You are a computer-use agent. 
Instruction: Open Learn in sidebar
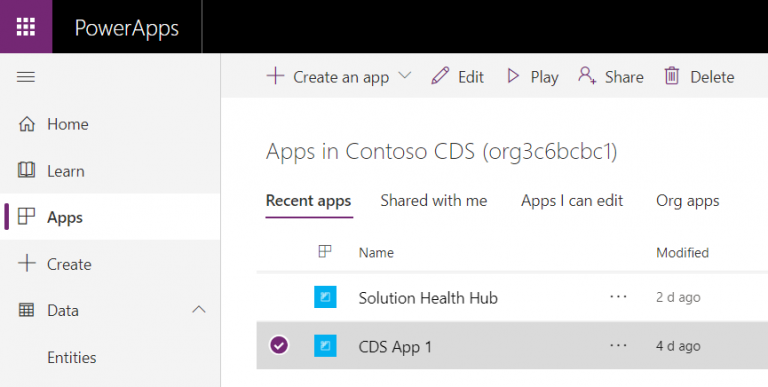coord(66,171)
